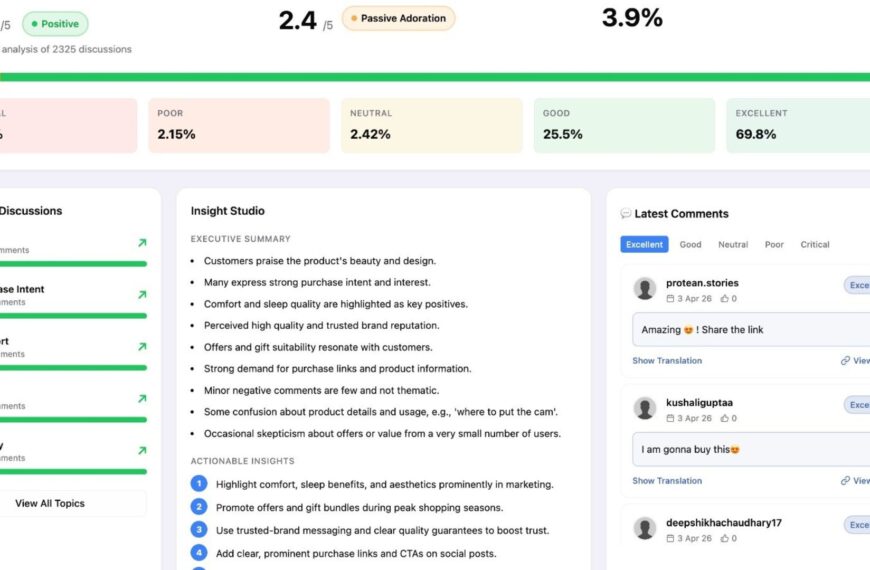
Task: Open protean.stories profile avatar
Action: (645, 289)
